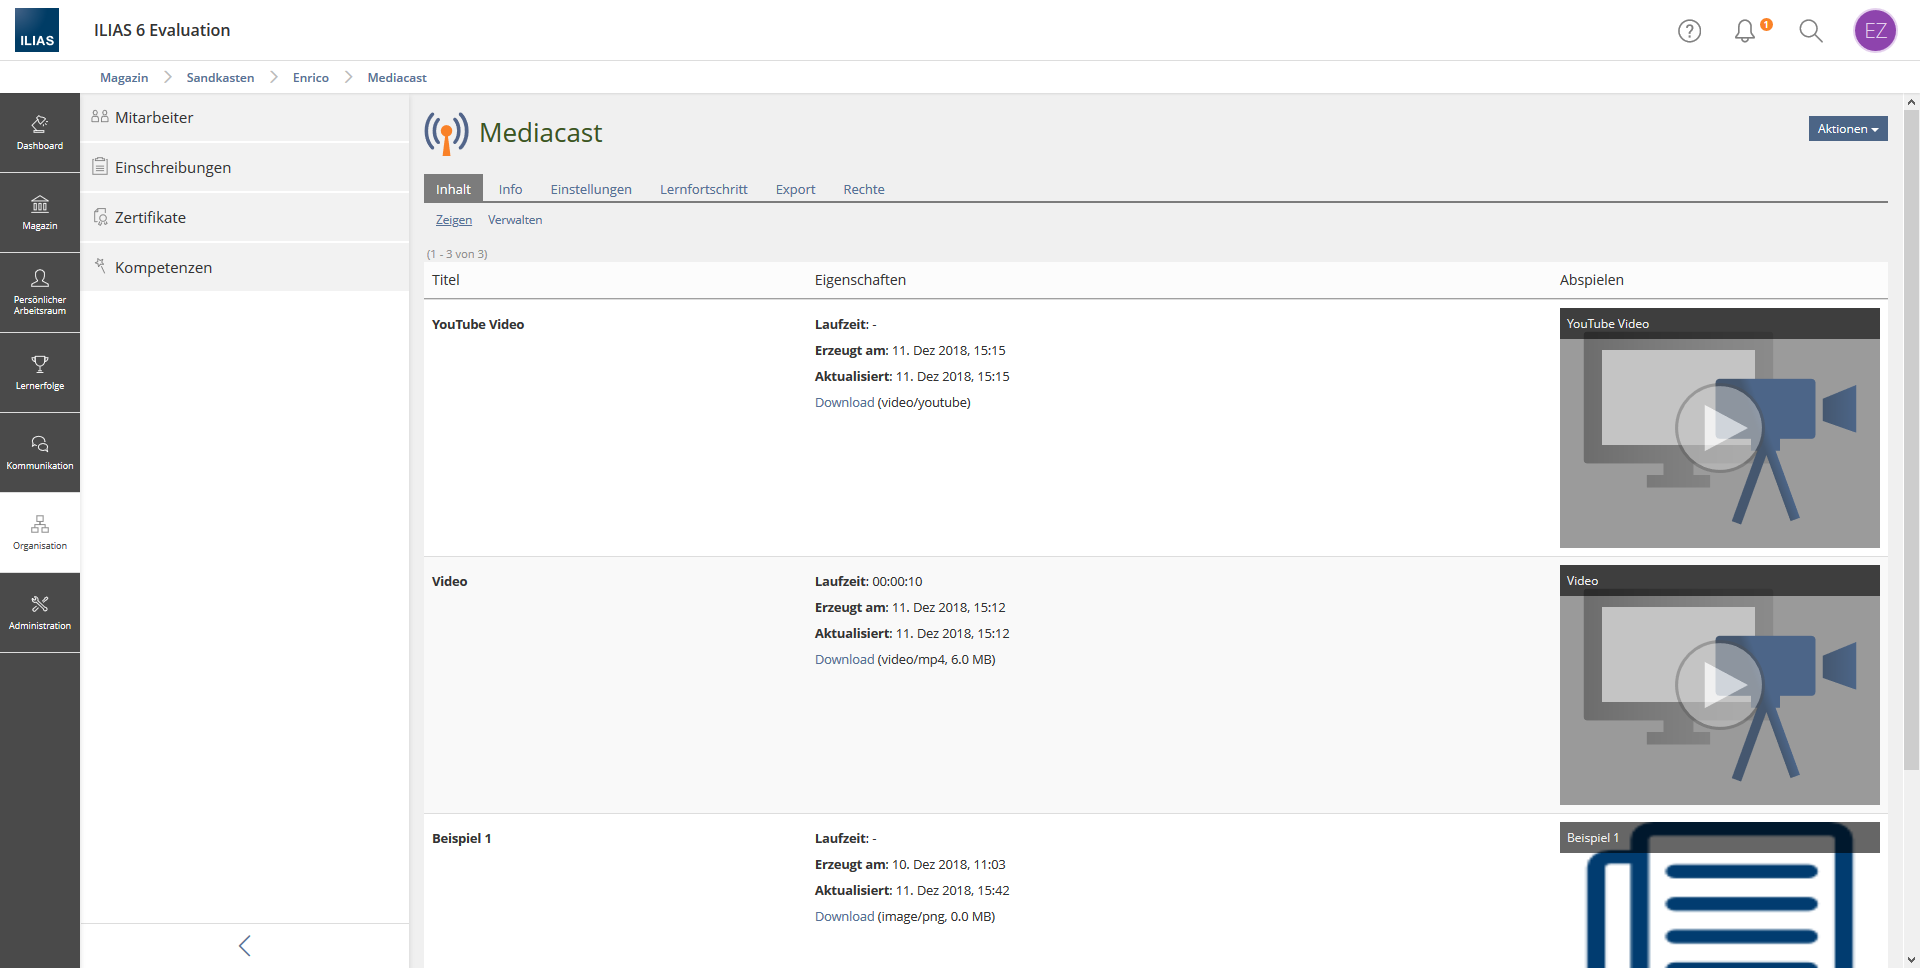
Task: Go to Magazin in the sidebar
Action: (40, 212)
